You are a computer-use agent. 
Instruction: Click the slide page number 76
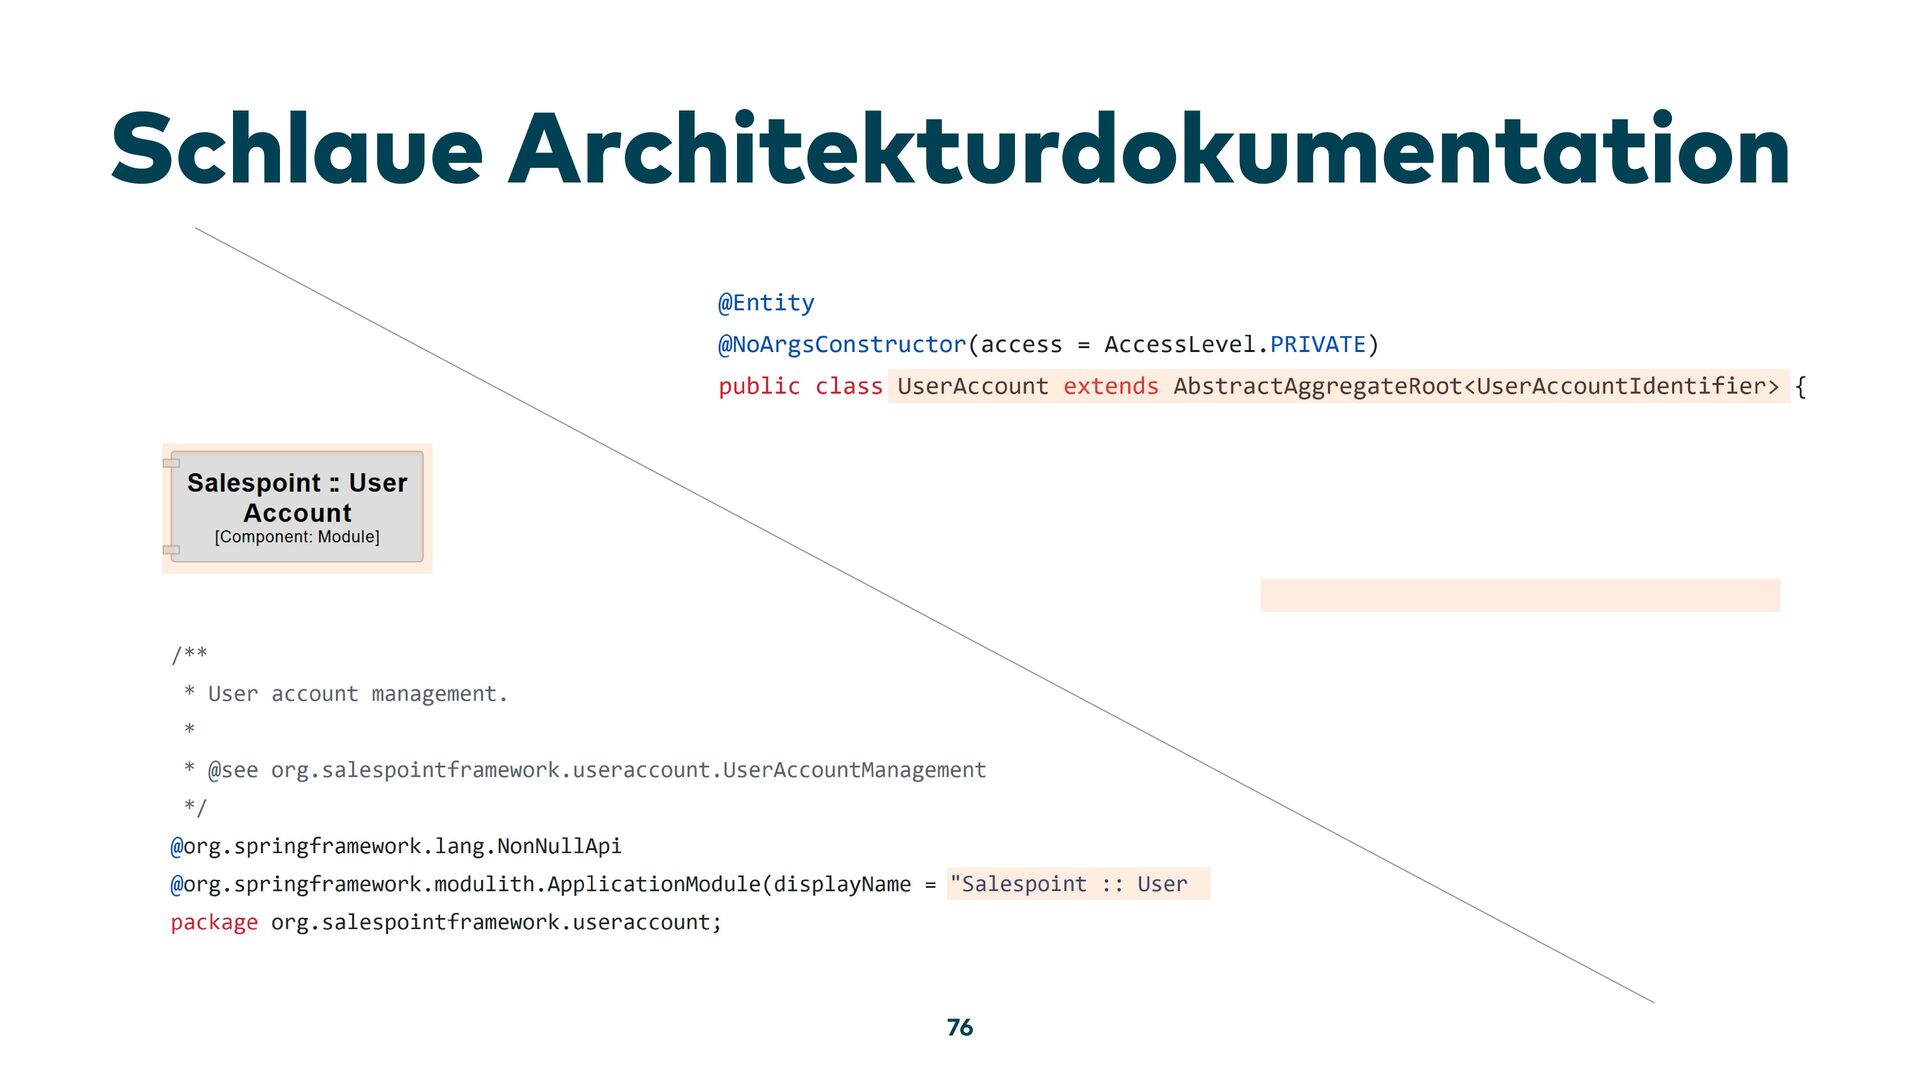[x=959, y=1027]
